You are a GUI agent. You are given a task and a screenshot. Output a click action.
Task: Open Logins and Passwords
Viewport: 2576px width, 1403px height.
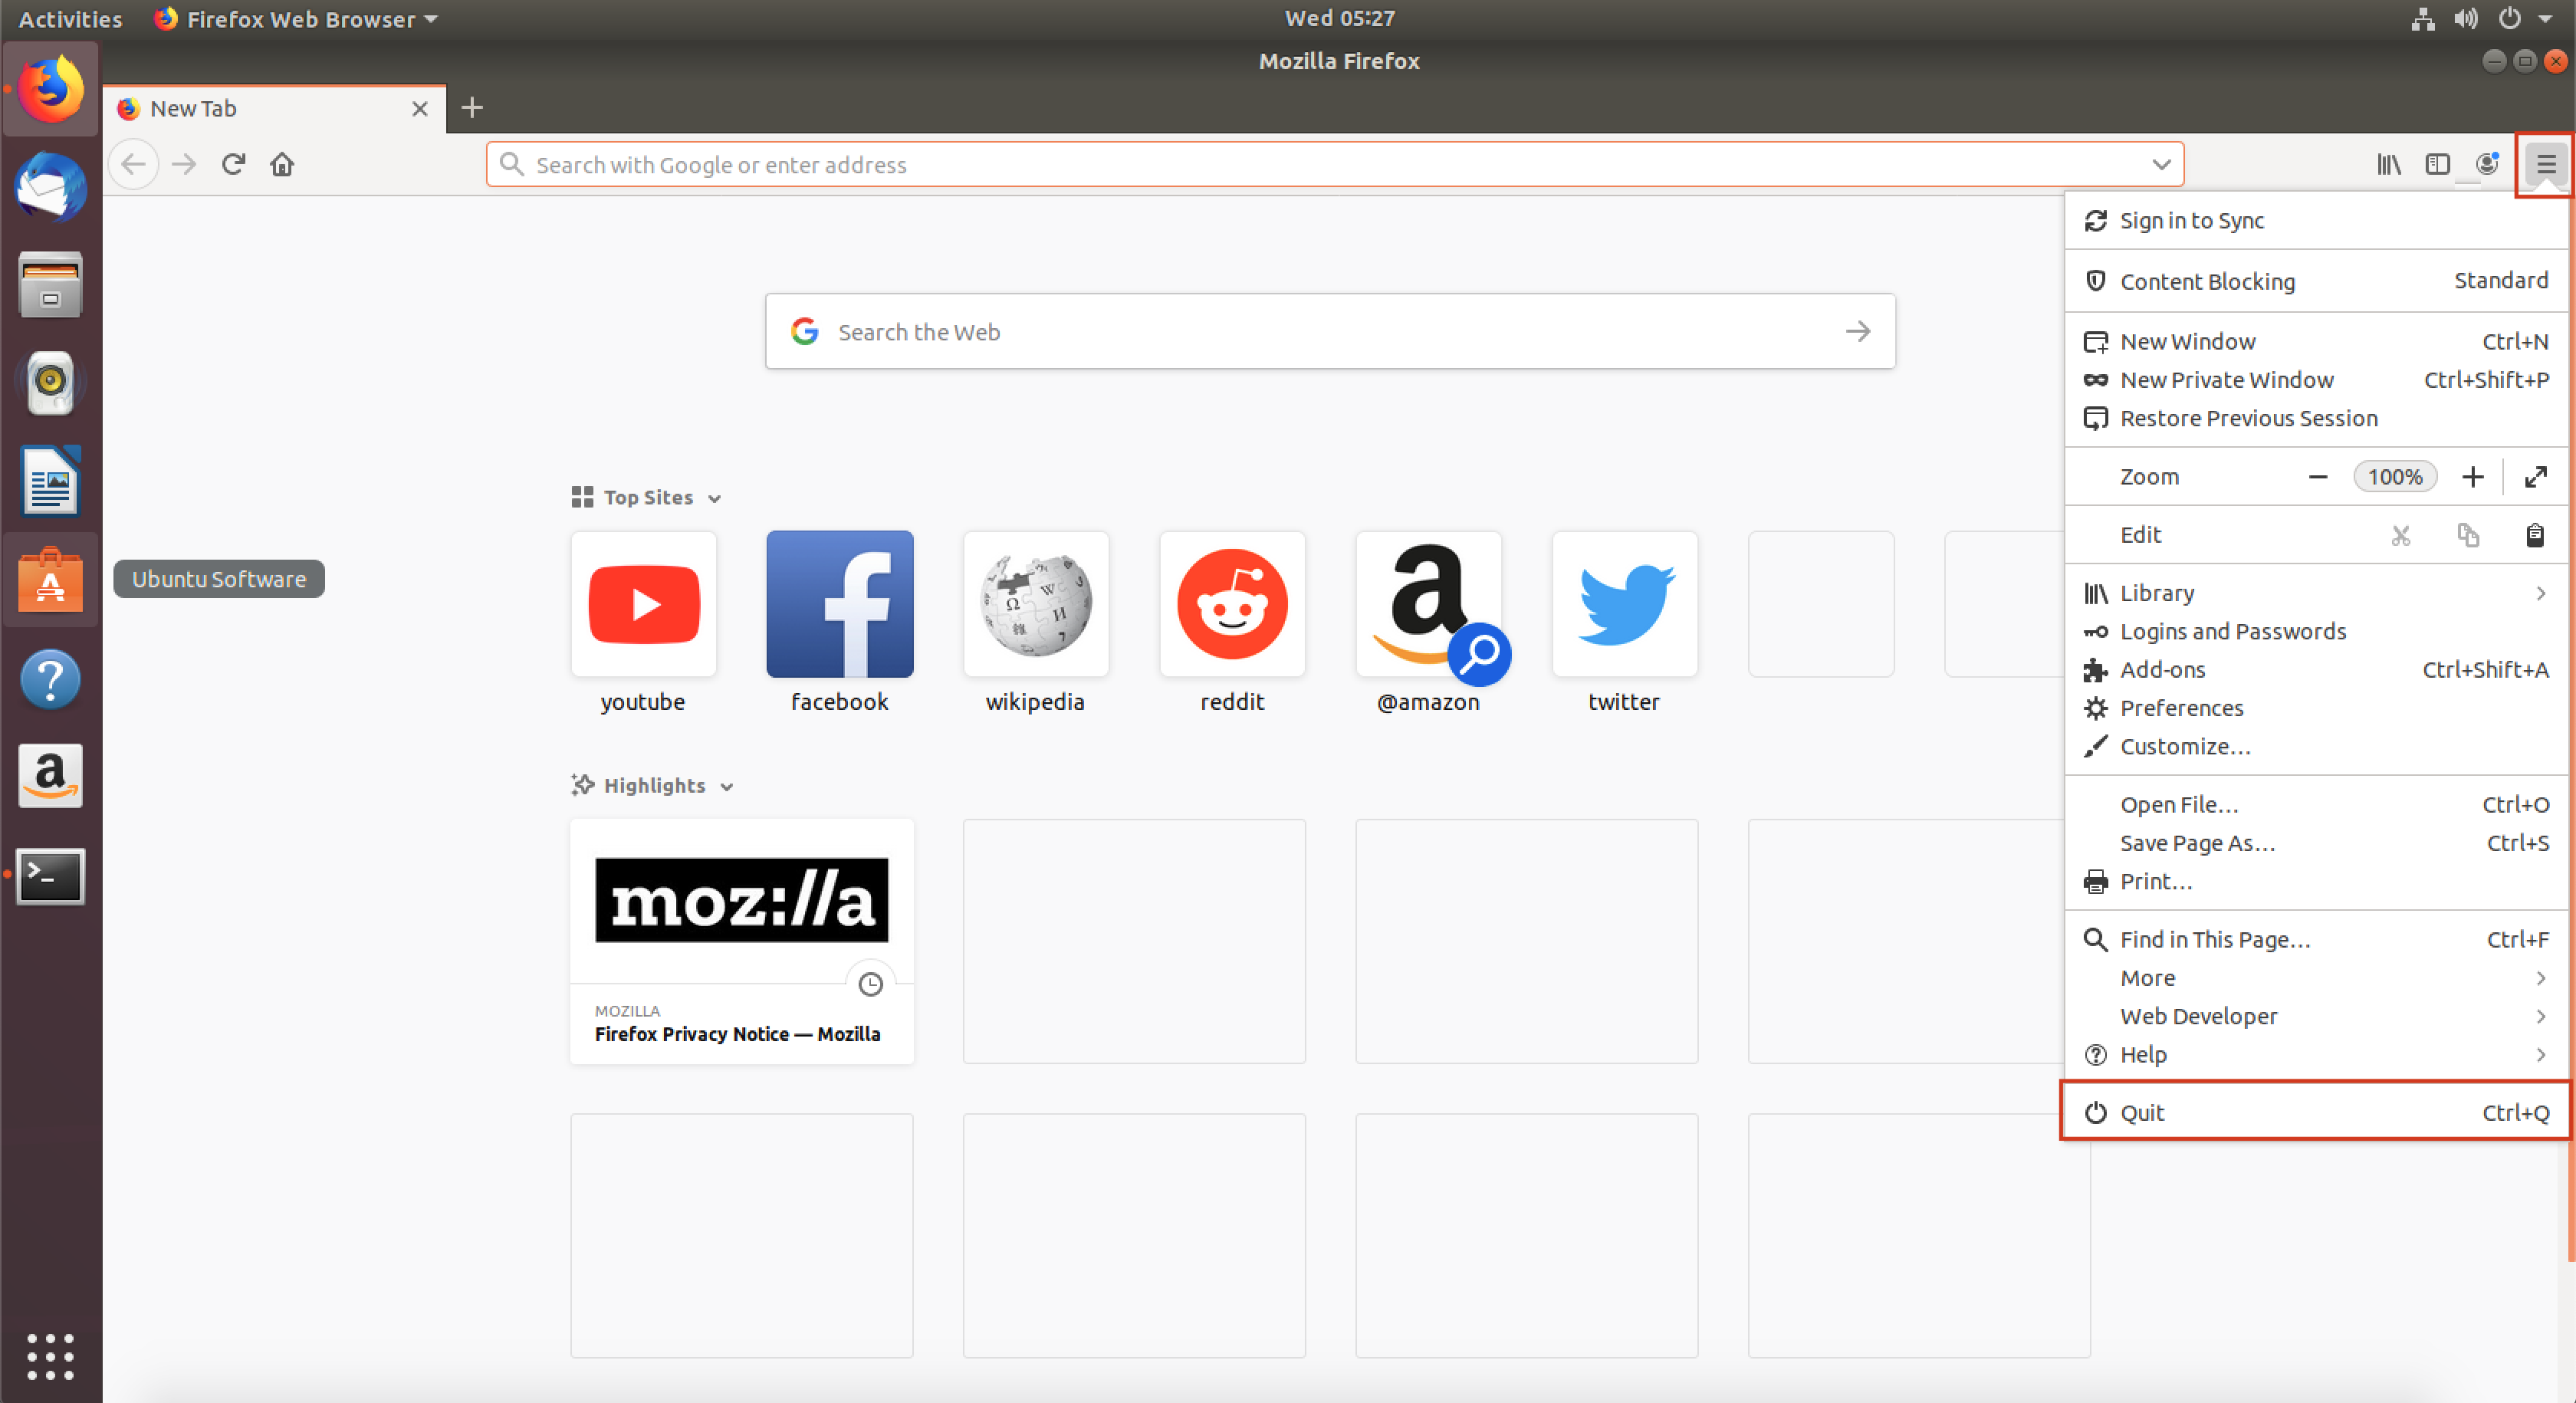(x=2315, y=631)
